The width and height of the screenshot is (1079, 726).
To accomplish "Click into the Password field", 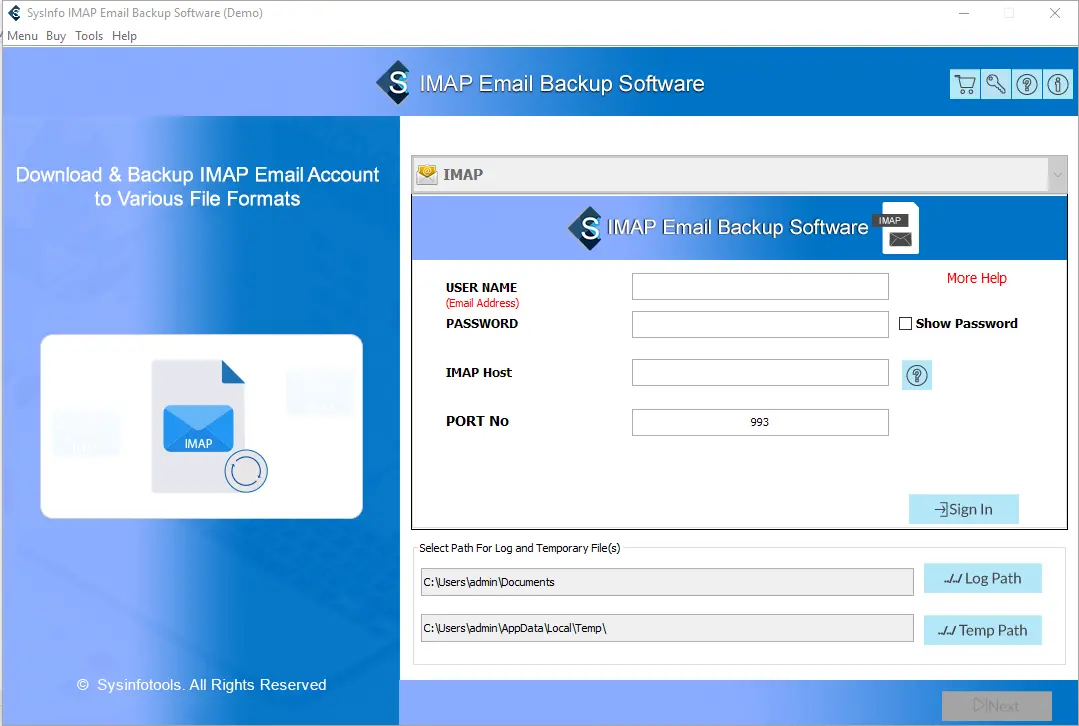I will (x=760, y=324).
